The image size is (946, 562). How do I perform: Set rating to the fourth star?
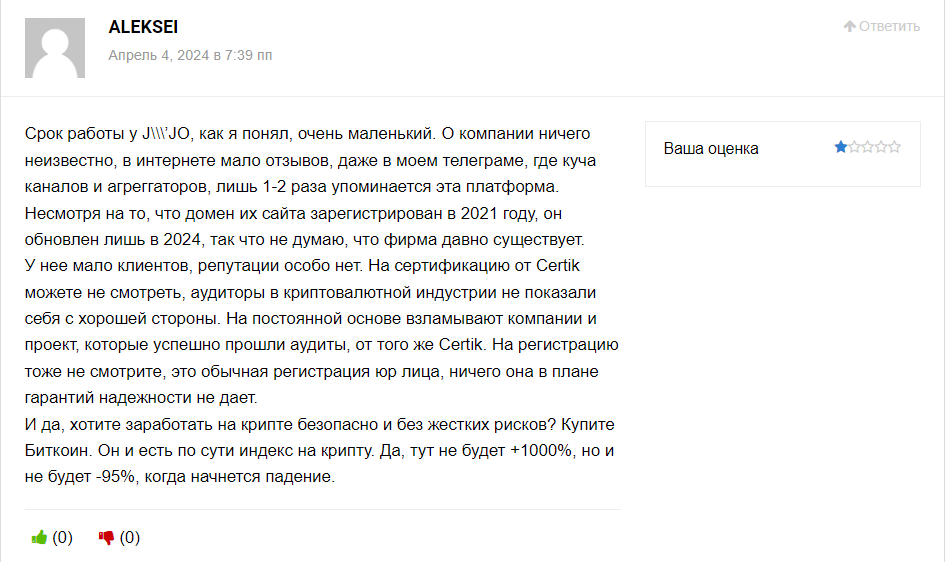click(881, 147)
